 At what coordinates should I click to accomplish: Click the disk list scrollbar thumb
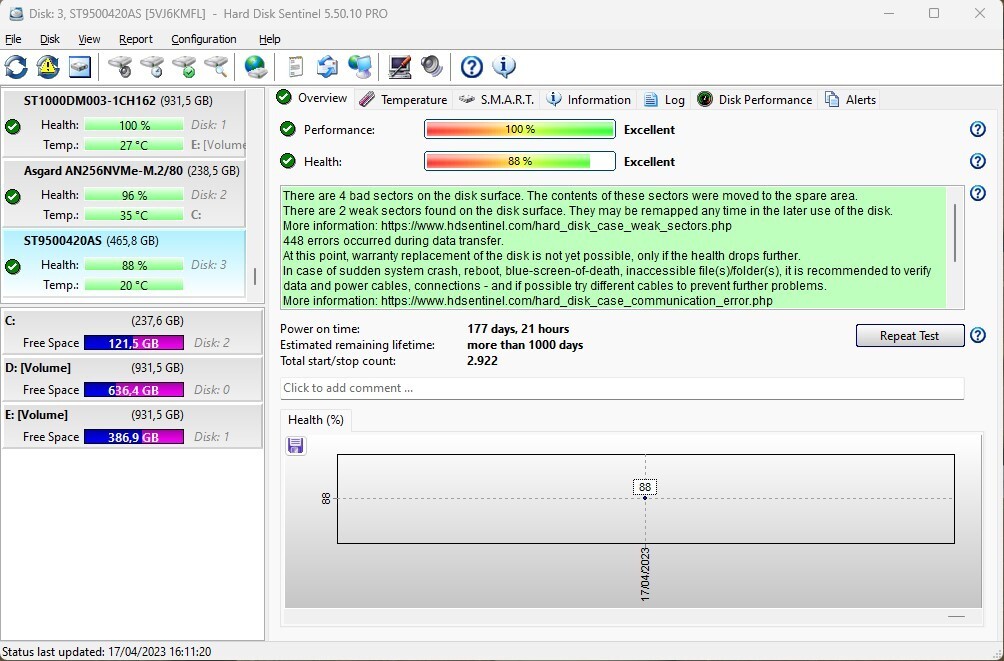[x=255, y=277]
